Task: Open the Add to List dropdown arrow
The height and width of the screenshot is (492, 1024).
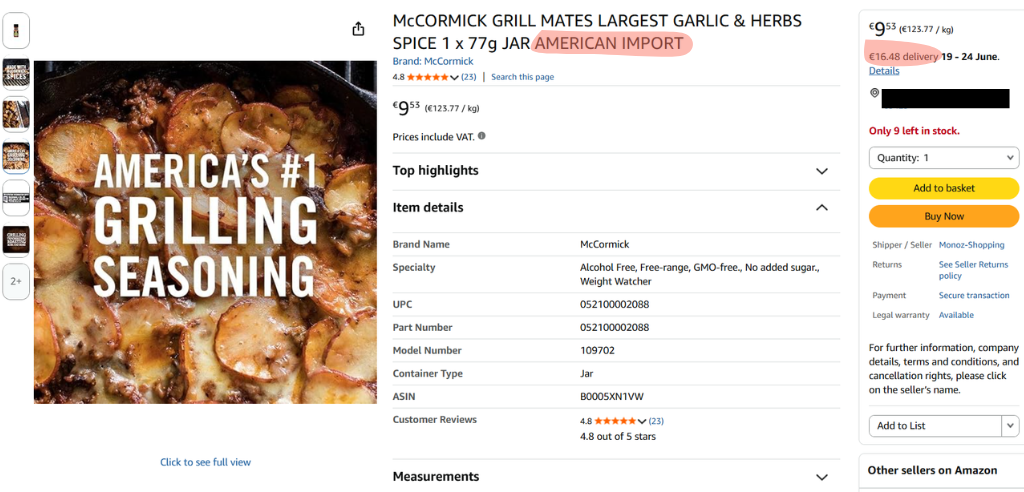Action: [1010, 425]
